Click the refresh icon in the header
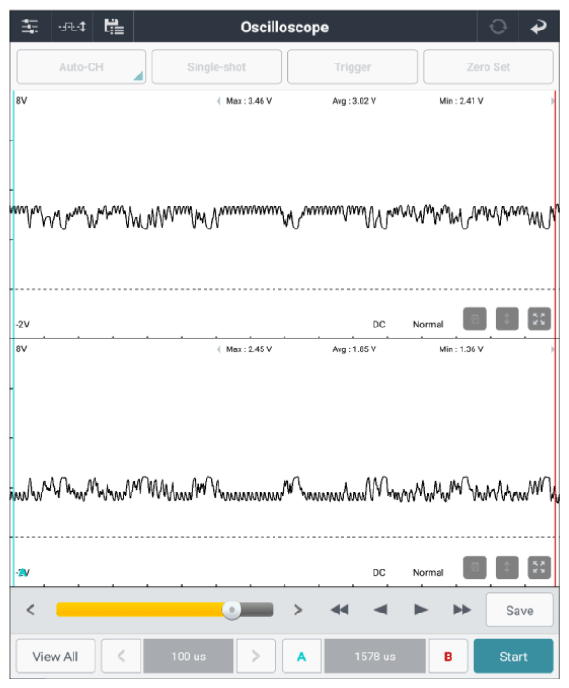The image size is (569, 688). click(x=497, y=27)
